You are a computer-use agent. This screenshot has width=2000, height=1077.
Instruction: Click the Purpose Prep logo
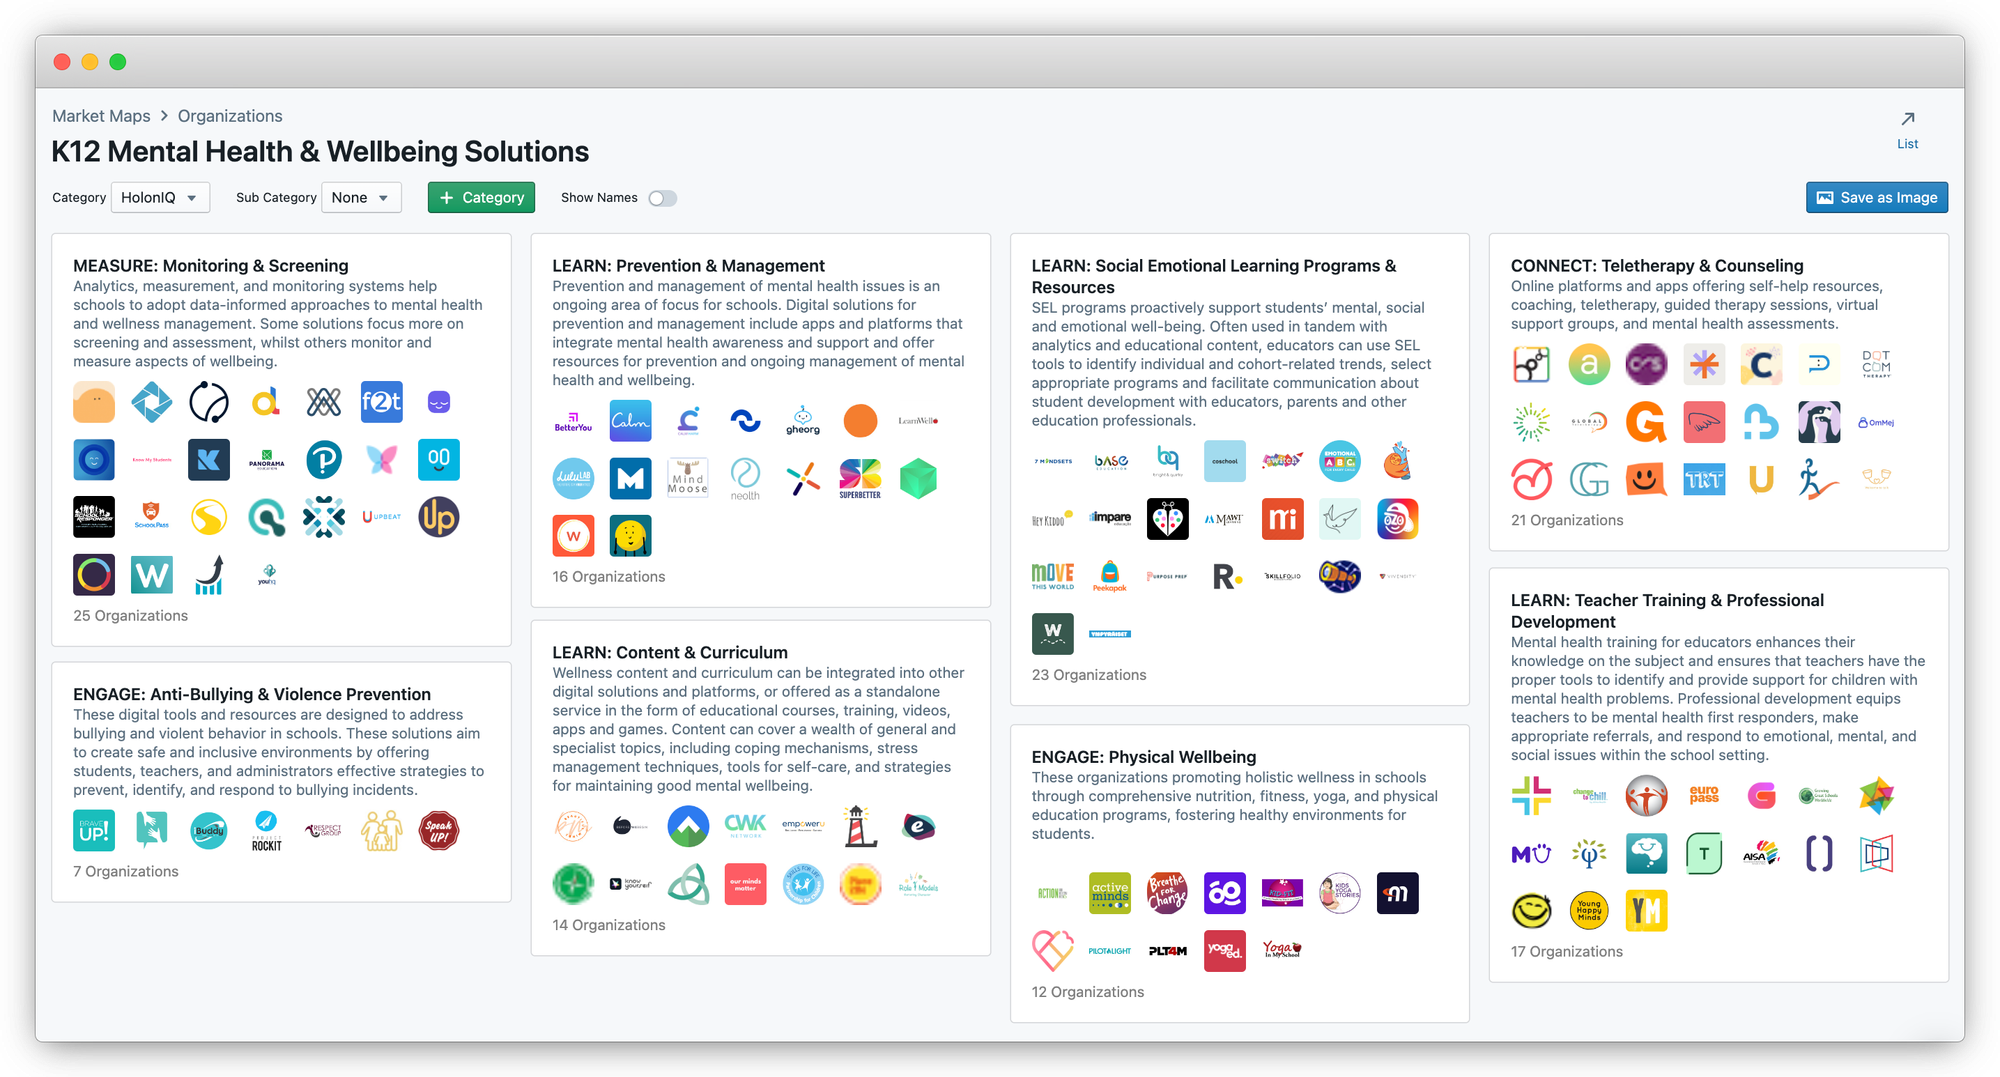[x=1167, y=576]
